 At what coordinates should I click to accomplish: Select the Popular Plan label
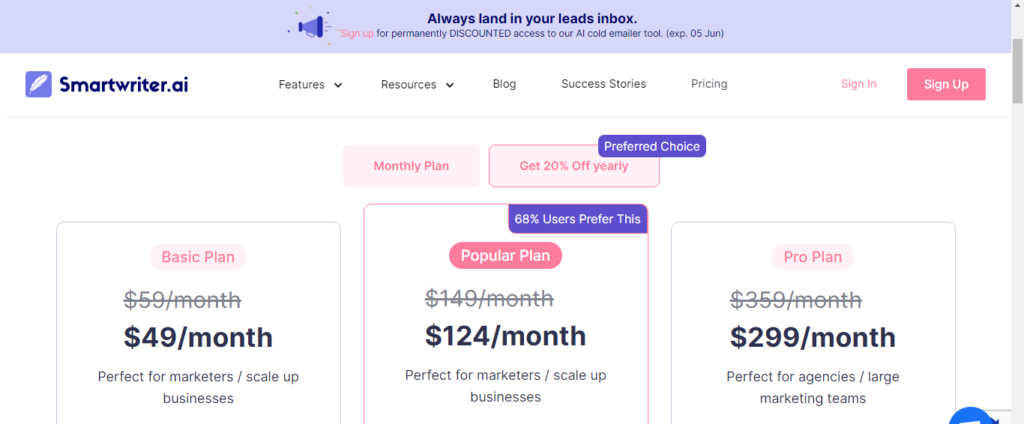(x=505, y=255)
